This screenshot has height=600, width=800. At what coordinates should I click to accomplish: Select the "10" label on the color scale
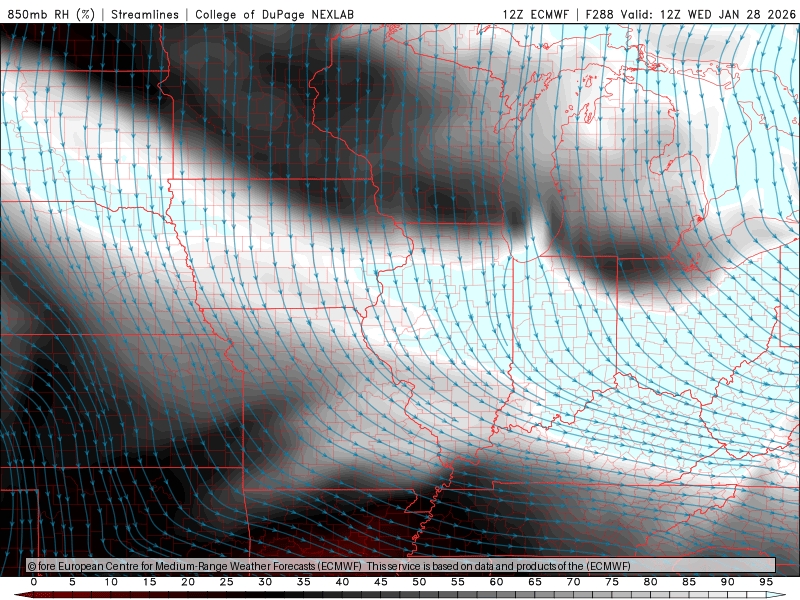coord(111,582)
